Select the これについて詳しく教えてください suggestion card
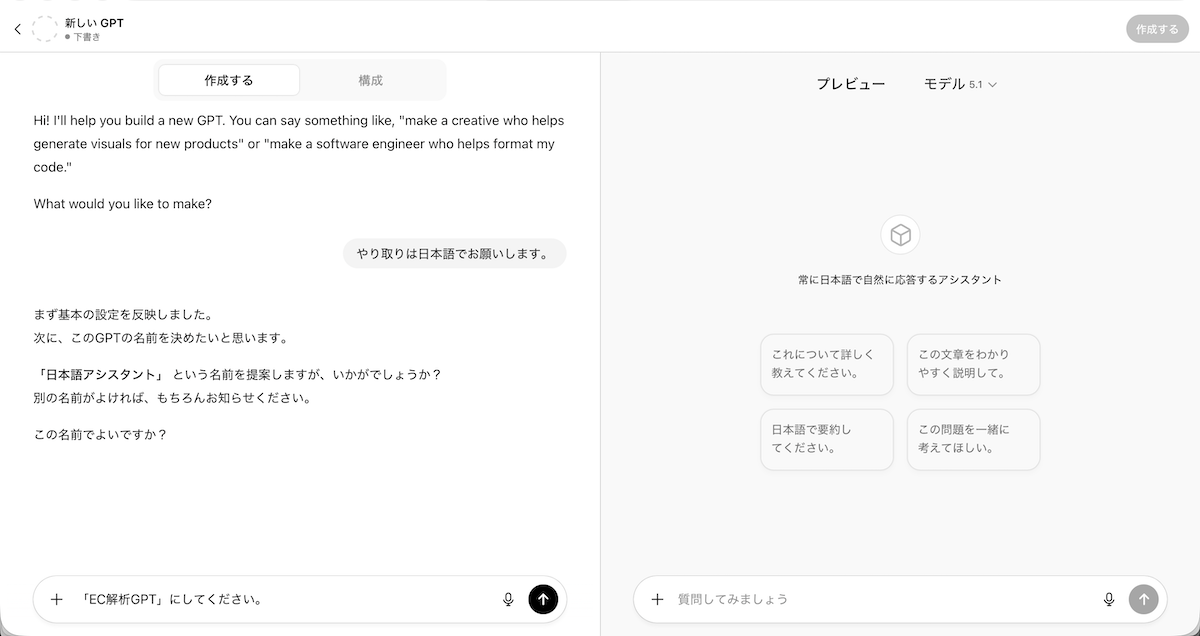The width and height of the screenshot is (1200, 636). click(826, 364)
